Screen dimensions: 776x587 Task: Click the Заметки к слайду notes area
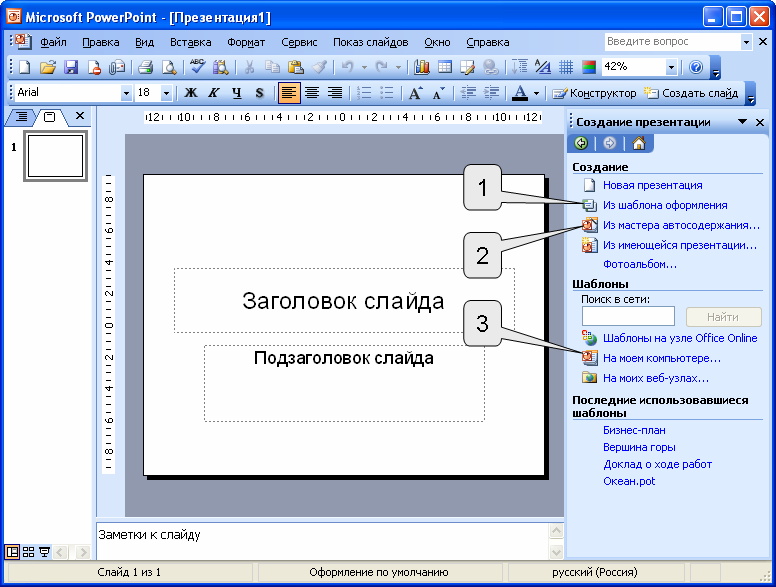[x=323, y=541]
